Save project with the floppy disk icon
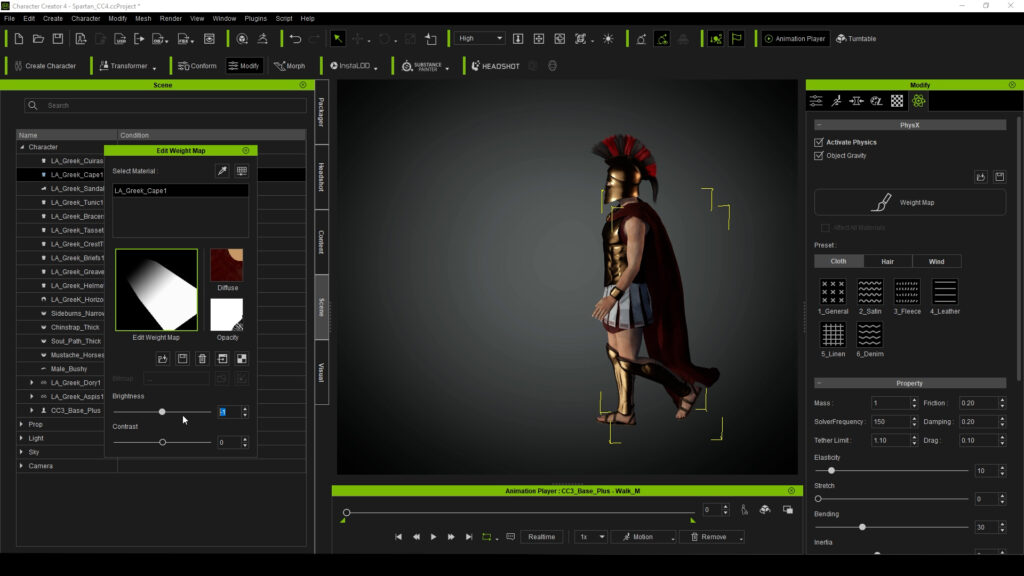The image size is (1024, 576). [57, 39]
